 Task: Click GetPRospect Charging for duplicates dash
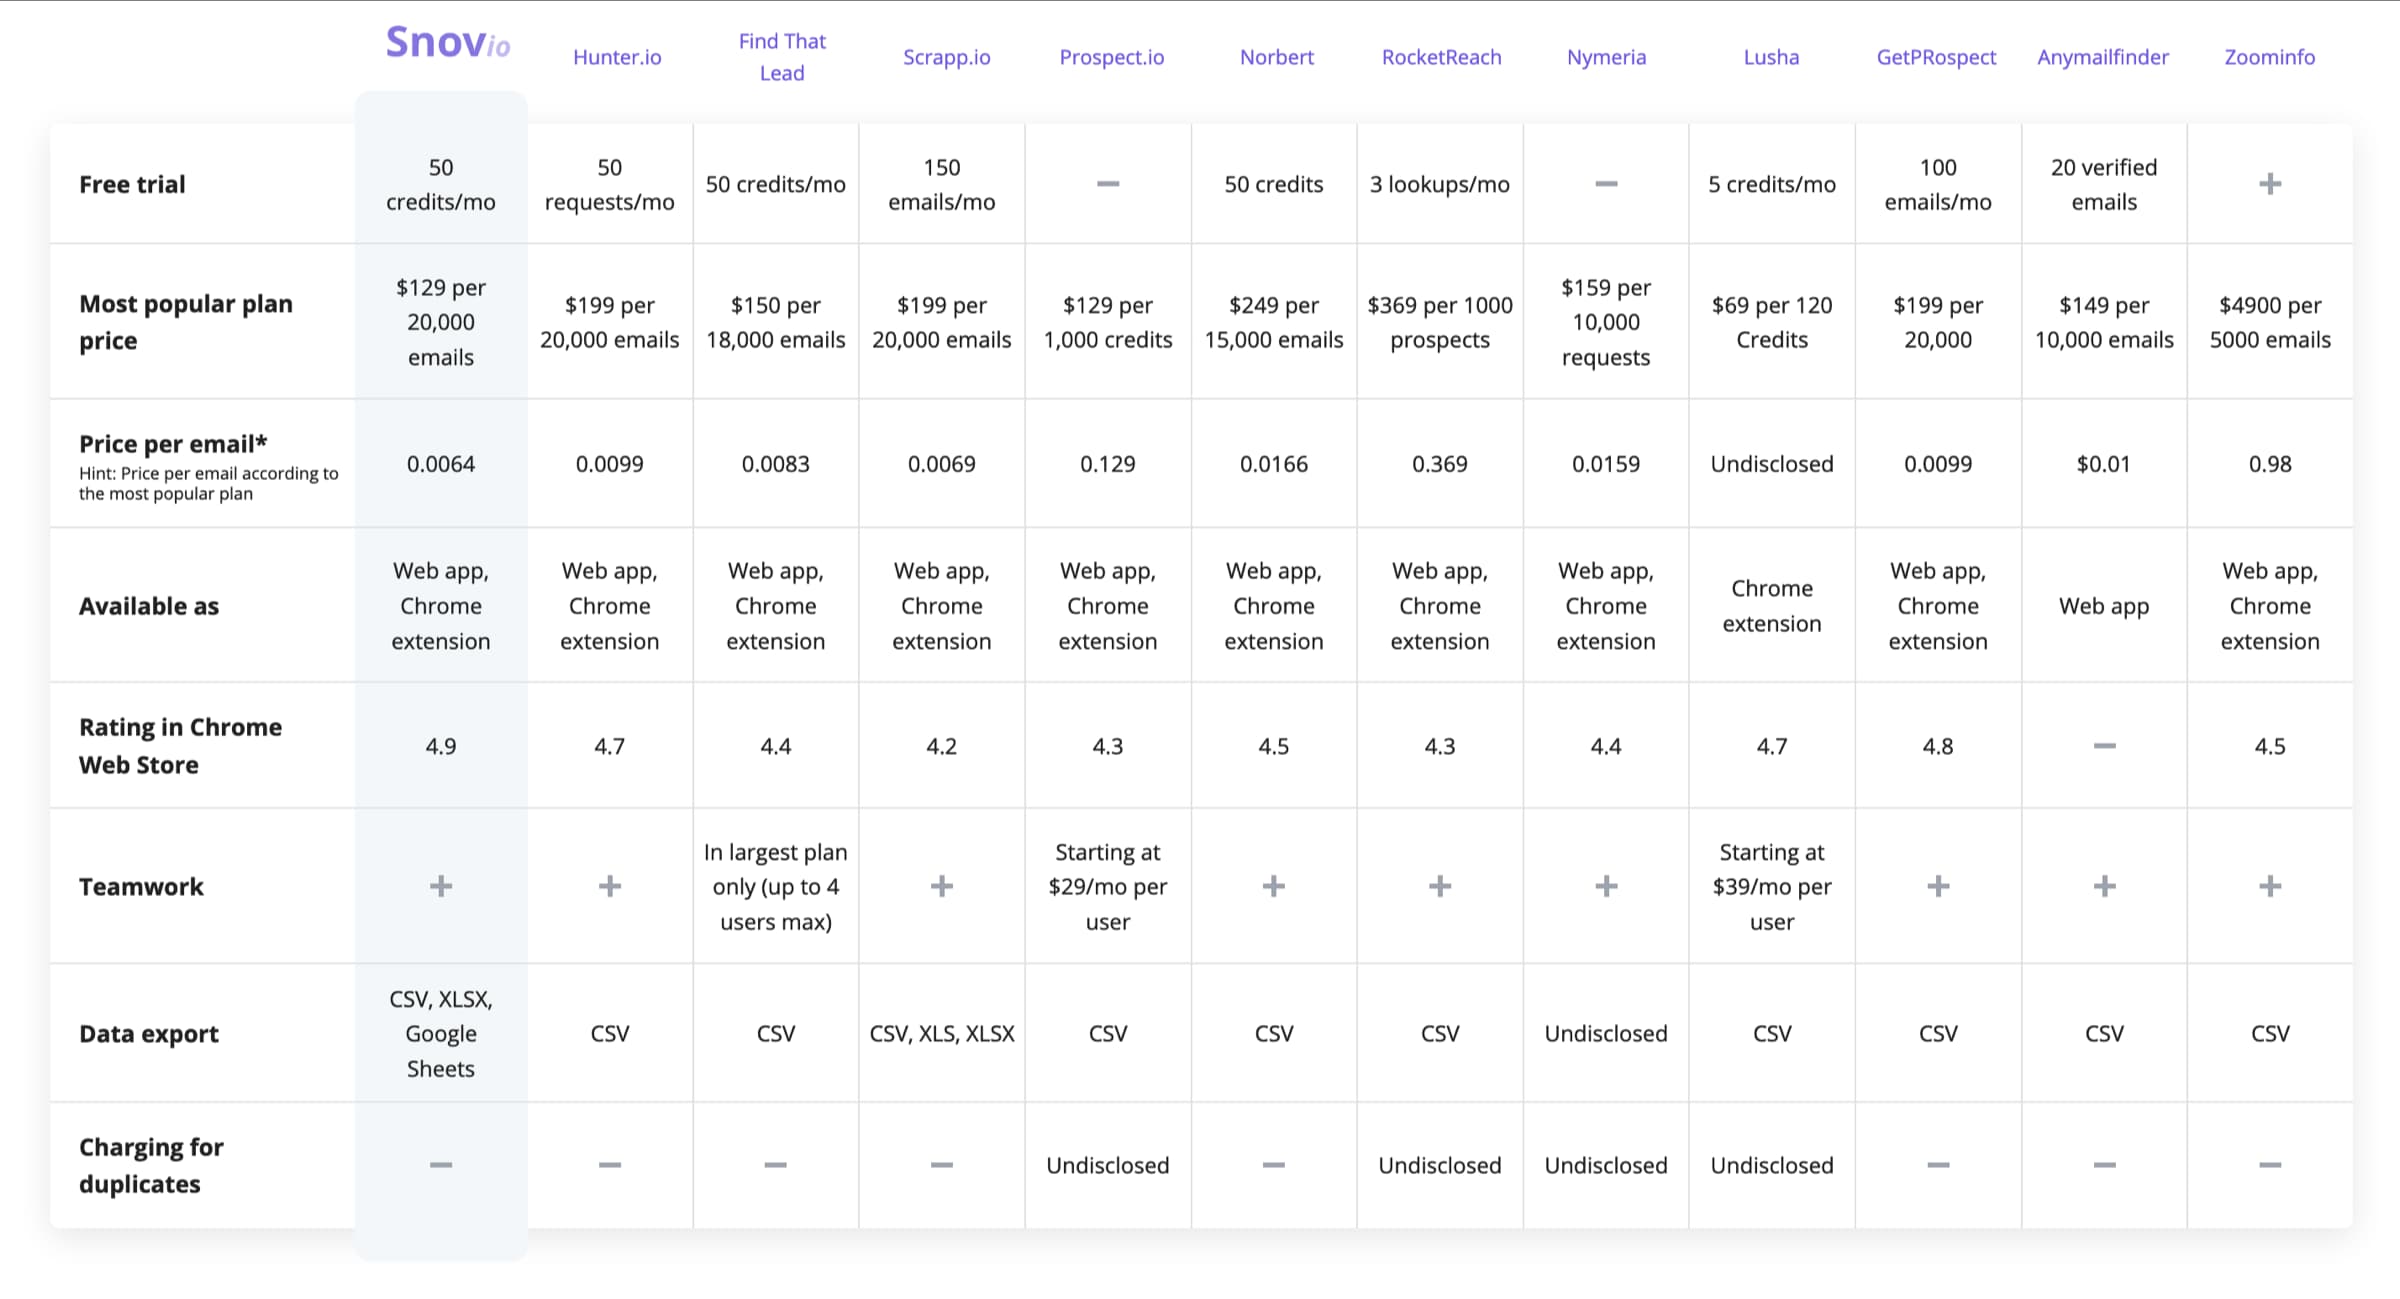click(x=1938, y=1165)
